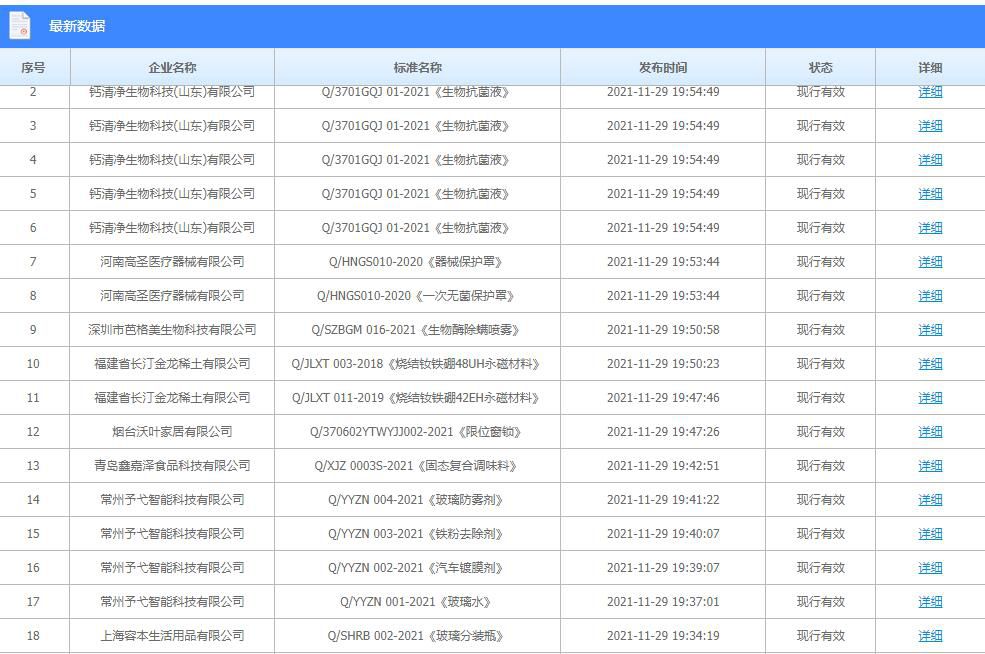Screen dimensions: 985x654
Task: View 详细 of 烟台沃叶家居 限位窗锁 standard
Action: [x=929, y=432]
